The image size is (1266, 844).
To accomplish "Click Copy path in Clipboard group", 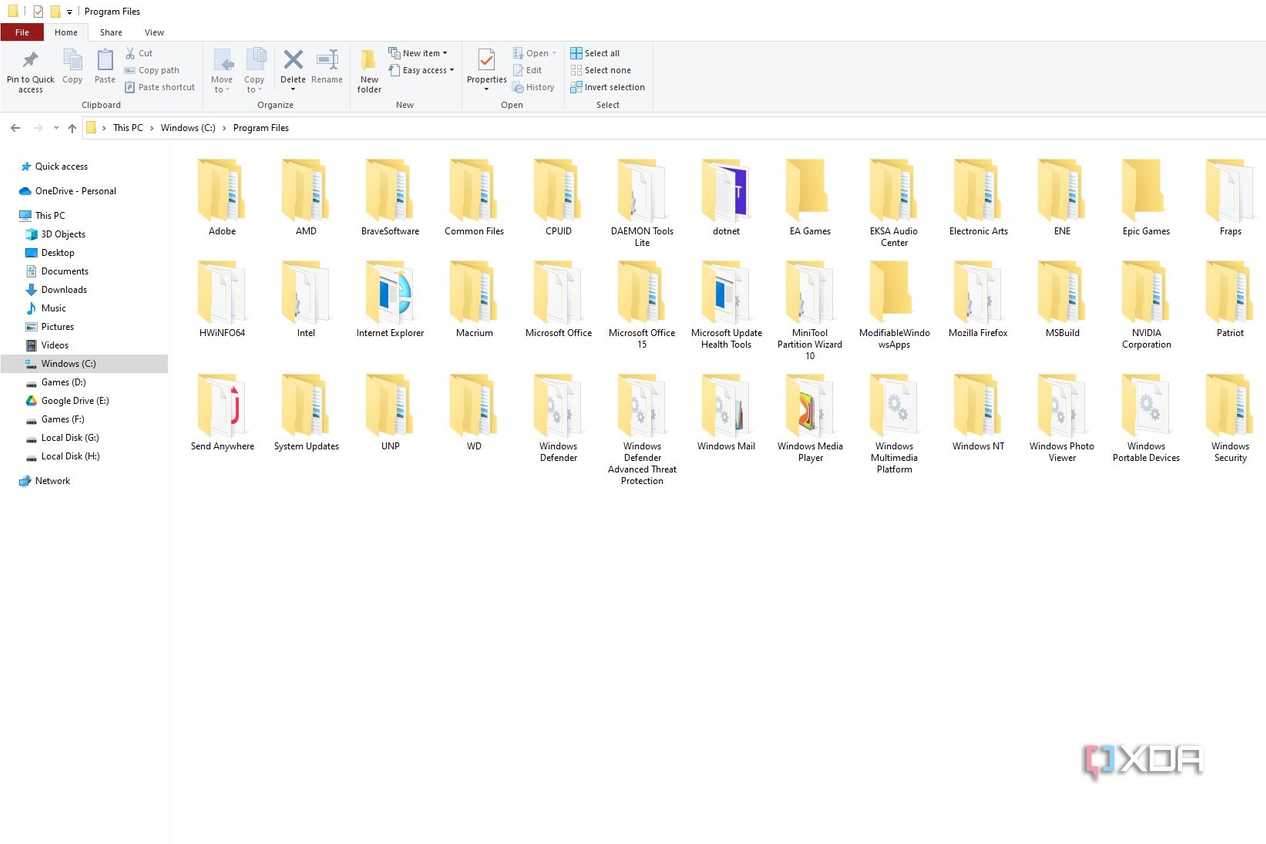I will coord(152,70).
